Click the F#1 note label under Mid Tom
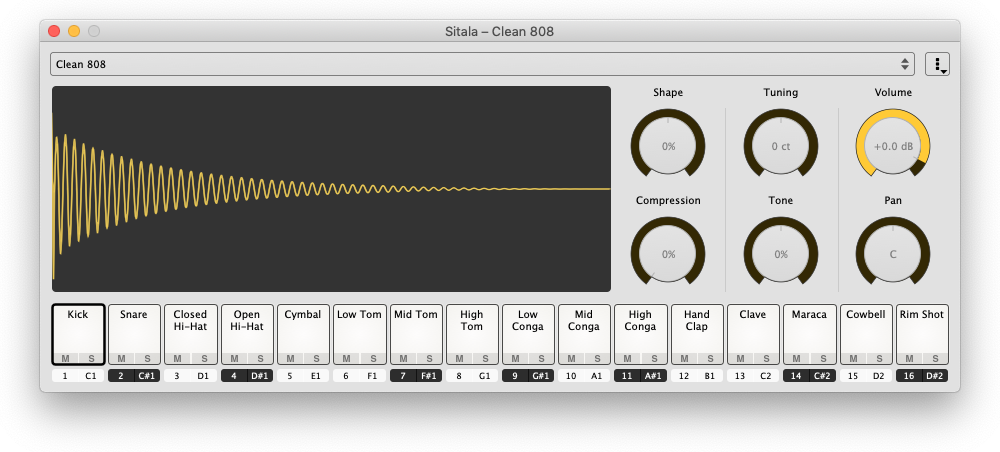 click(429, 375)
